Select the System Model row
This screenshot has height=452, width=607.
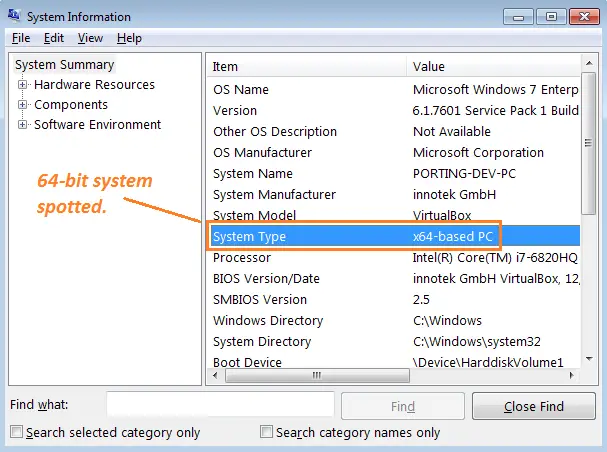click(393, 215)
